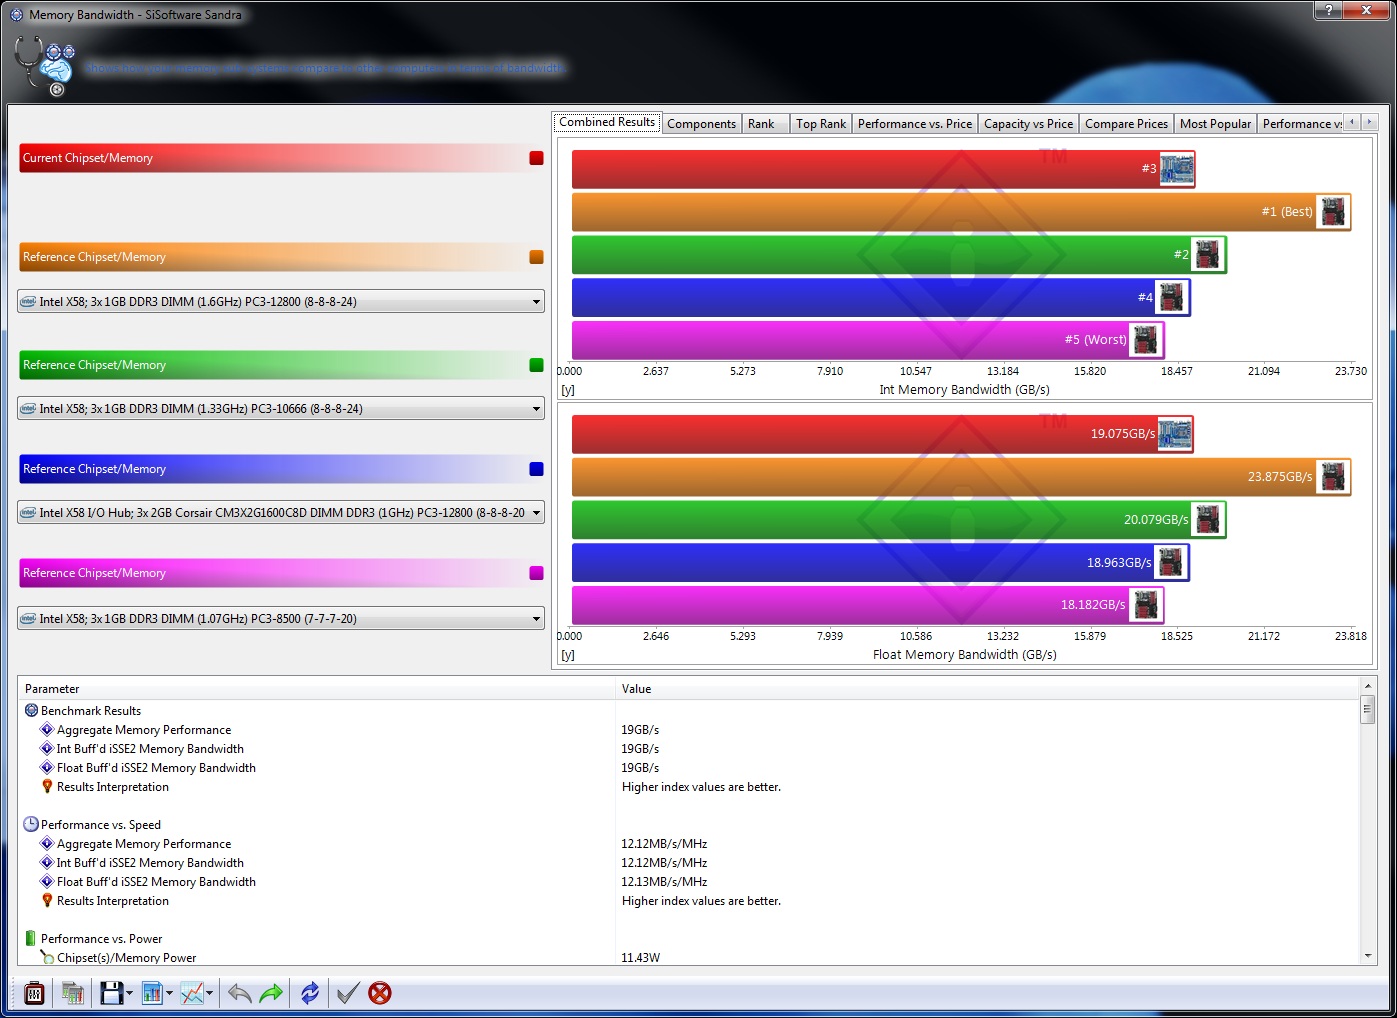Click motherboard thumbnail on #2 green bar

click(x=1208, y=255)
